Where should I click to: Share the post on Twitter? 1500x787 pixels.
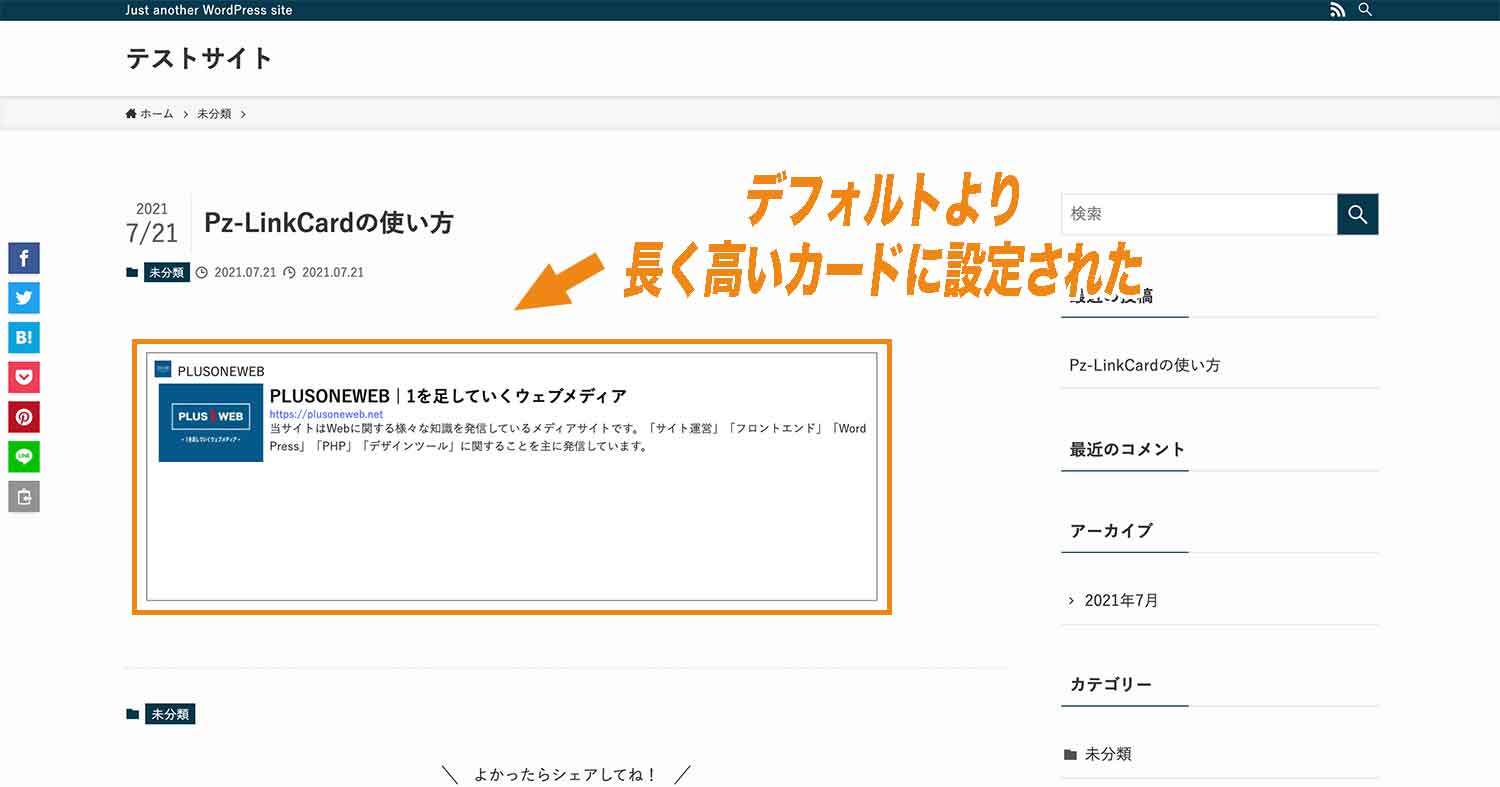click(23, 297)
